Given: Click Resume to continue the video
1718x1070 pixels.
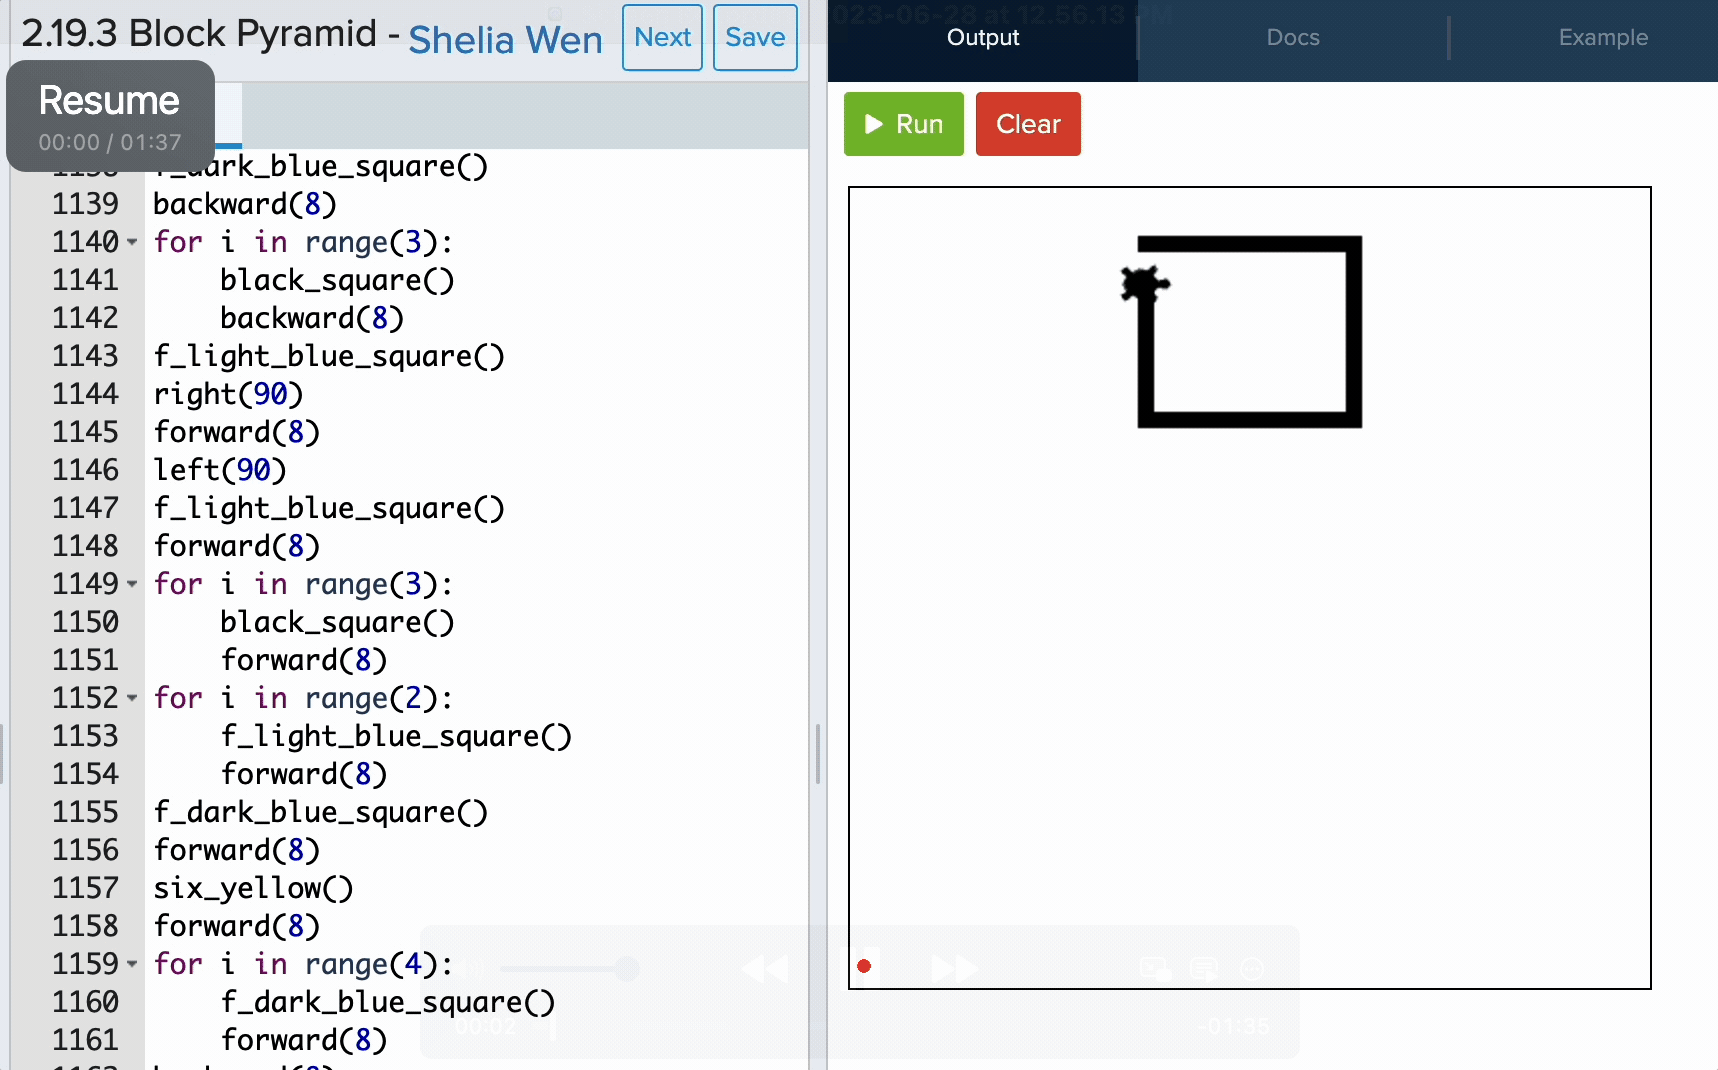Looking at the screenshot, I should [109, 101].
